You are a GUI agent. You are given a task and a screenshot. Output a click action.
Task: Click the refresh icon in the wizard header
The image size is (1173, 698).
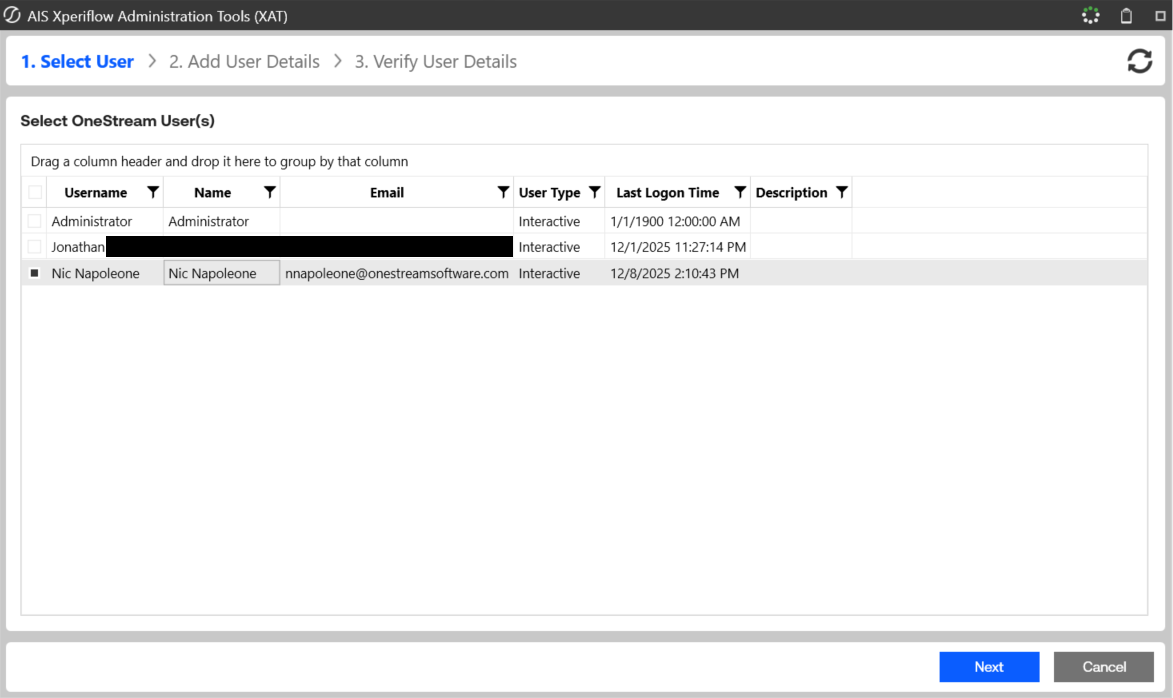click(x=1139, y=61)
